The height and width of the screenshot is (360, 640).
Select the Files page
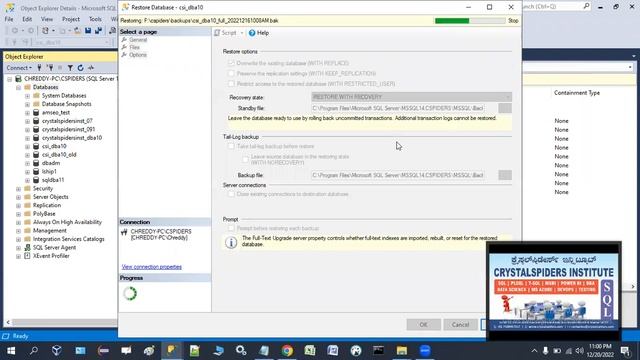pyautogui.click(x=134, y=47)
